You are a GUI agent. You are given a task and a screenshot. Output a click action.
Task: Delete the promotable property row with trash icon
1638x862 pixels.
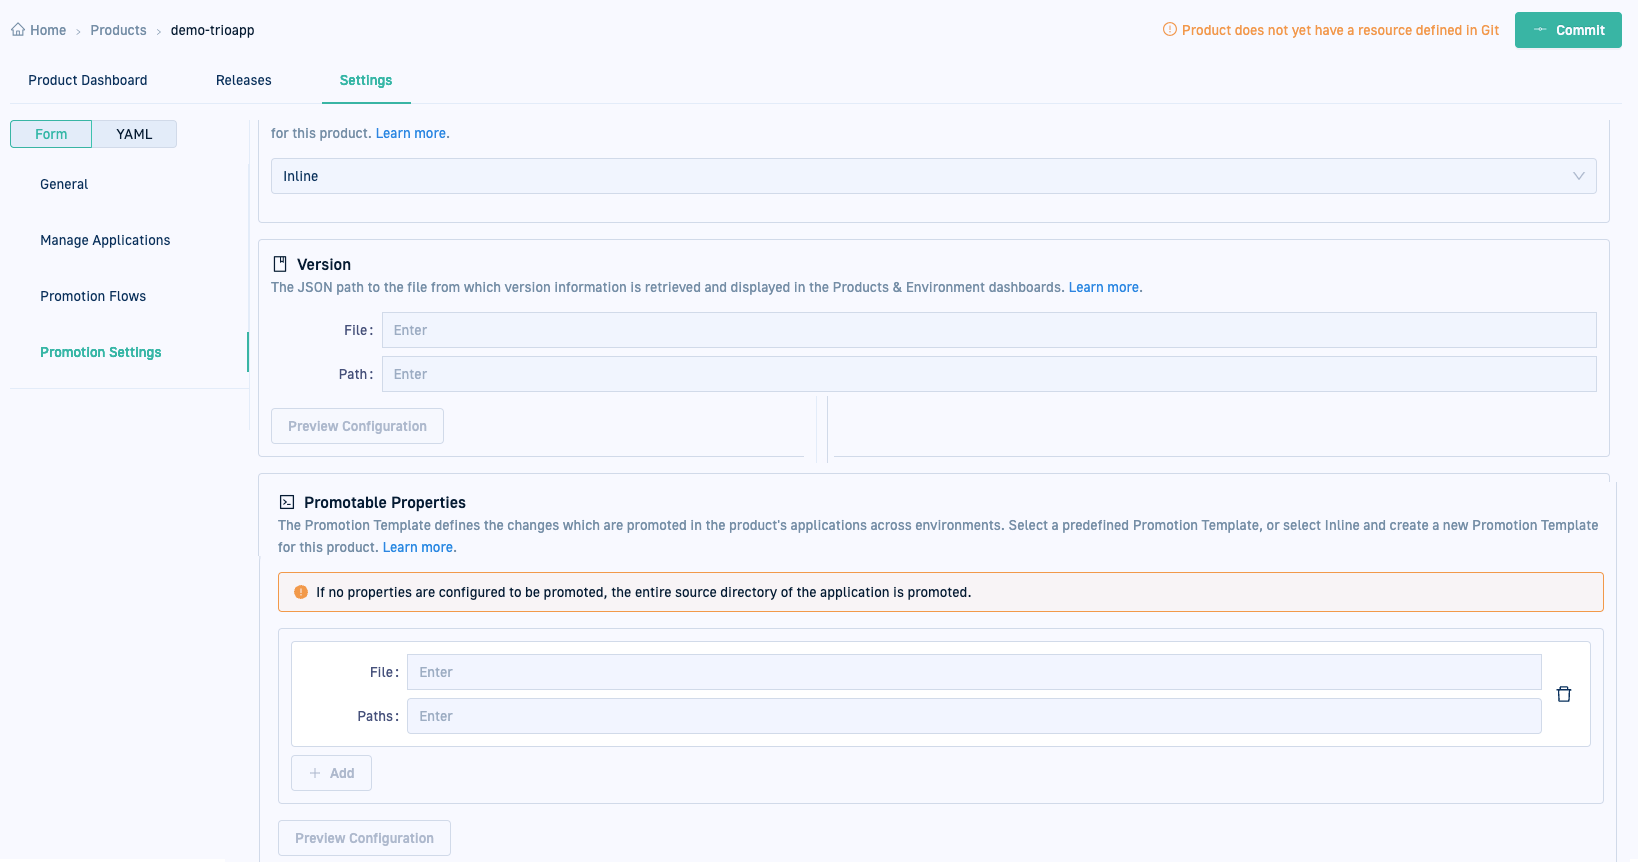[1564, 694]
